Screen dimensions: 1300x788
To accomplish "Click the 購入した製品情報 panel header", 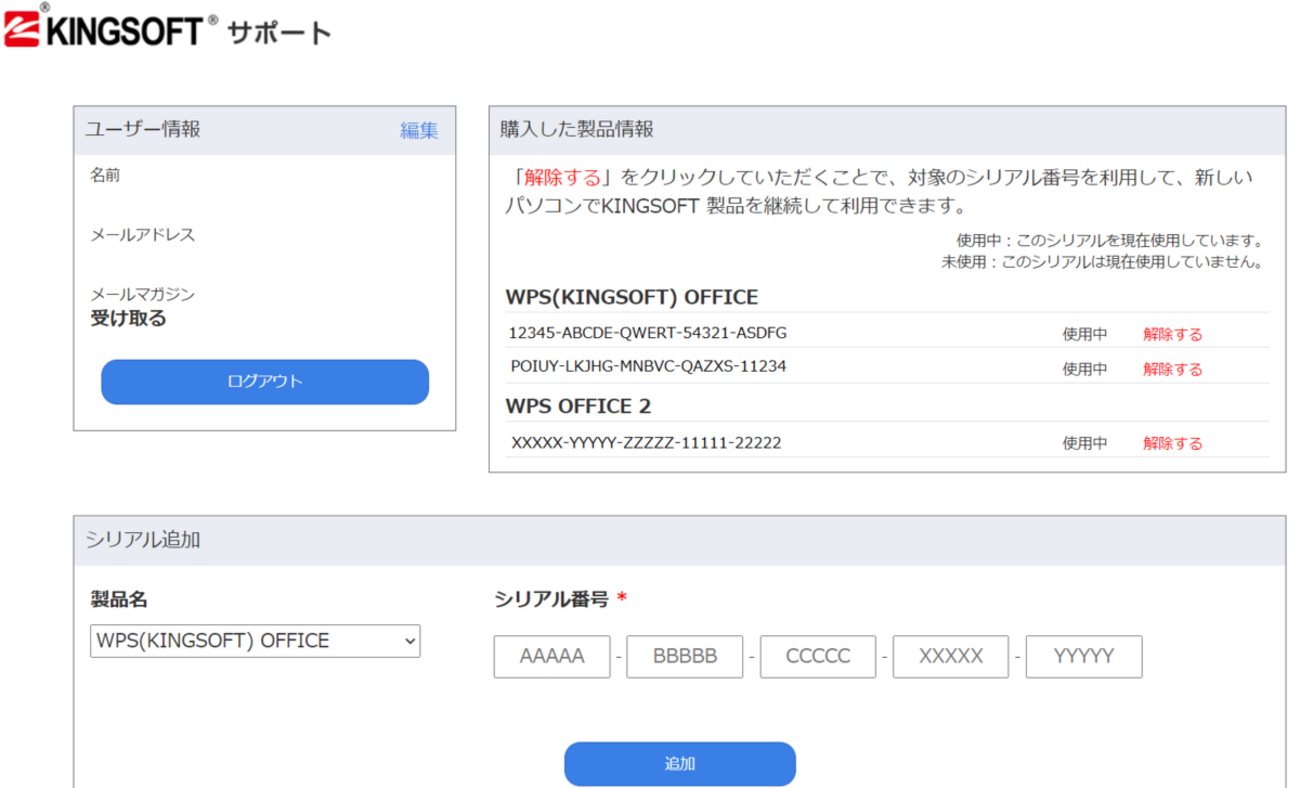I will pyautogui.click(x=886, y=130).
